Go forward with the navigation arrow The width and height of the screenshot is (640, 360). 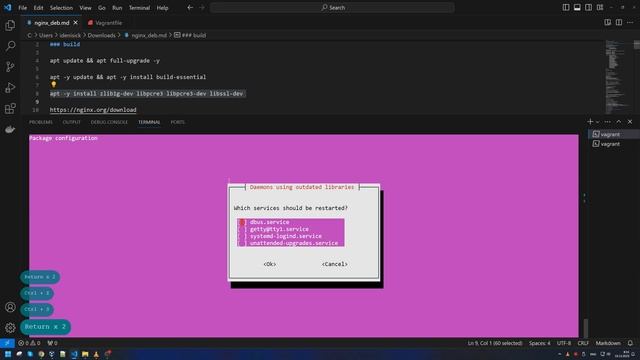202,7
